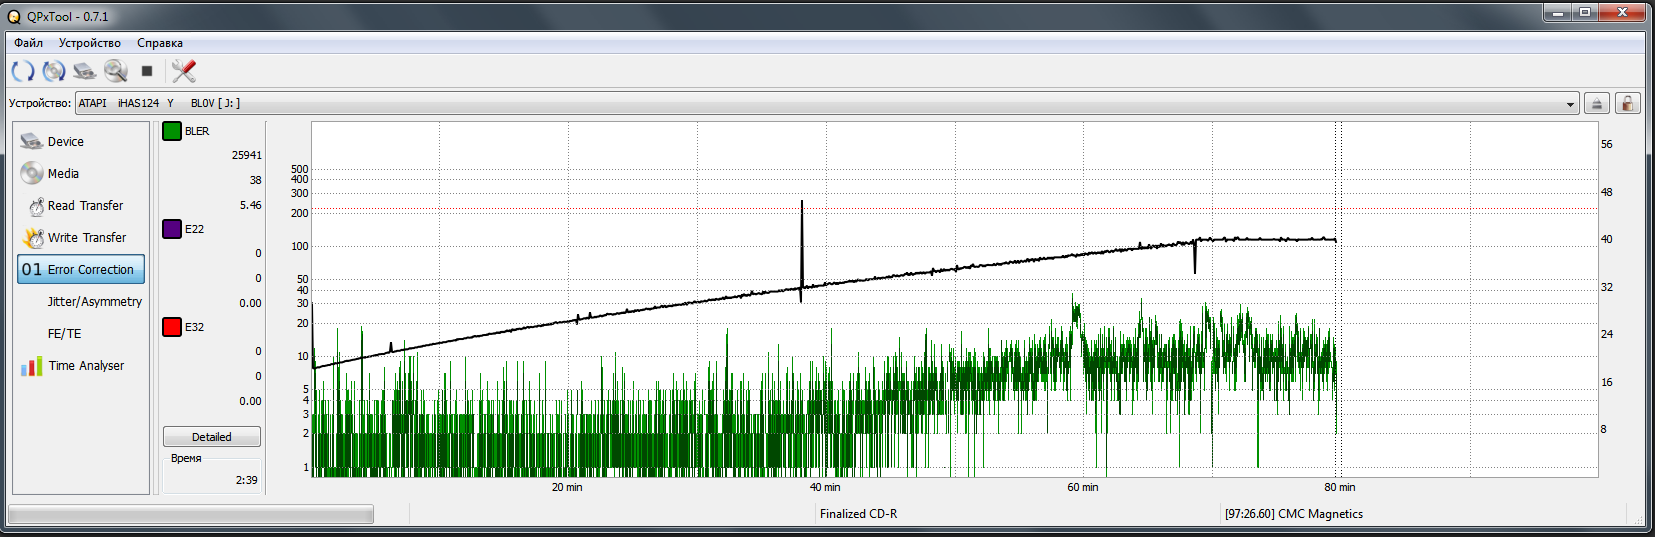Go to the Jitter/Asymmetry page
This screenshot has height=537, width=1655.
(94, 302)
